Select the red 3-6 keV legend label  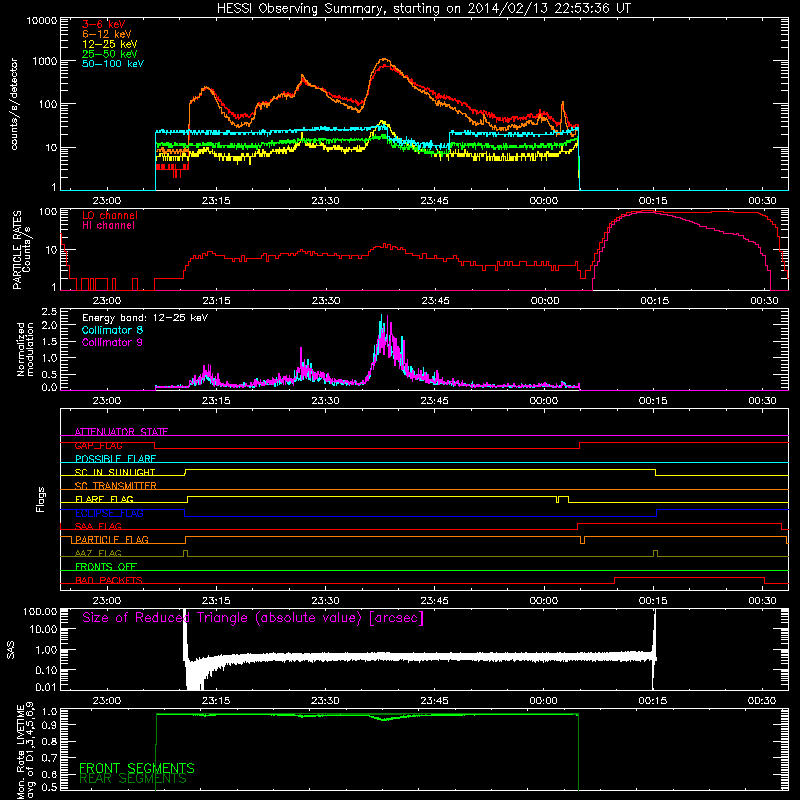pyautogui.click(x=104, y=24)
